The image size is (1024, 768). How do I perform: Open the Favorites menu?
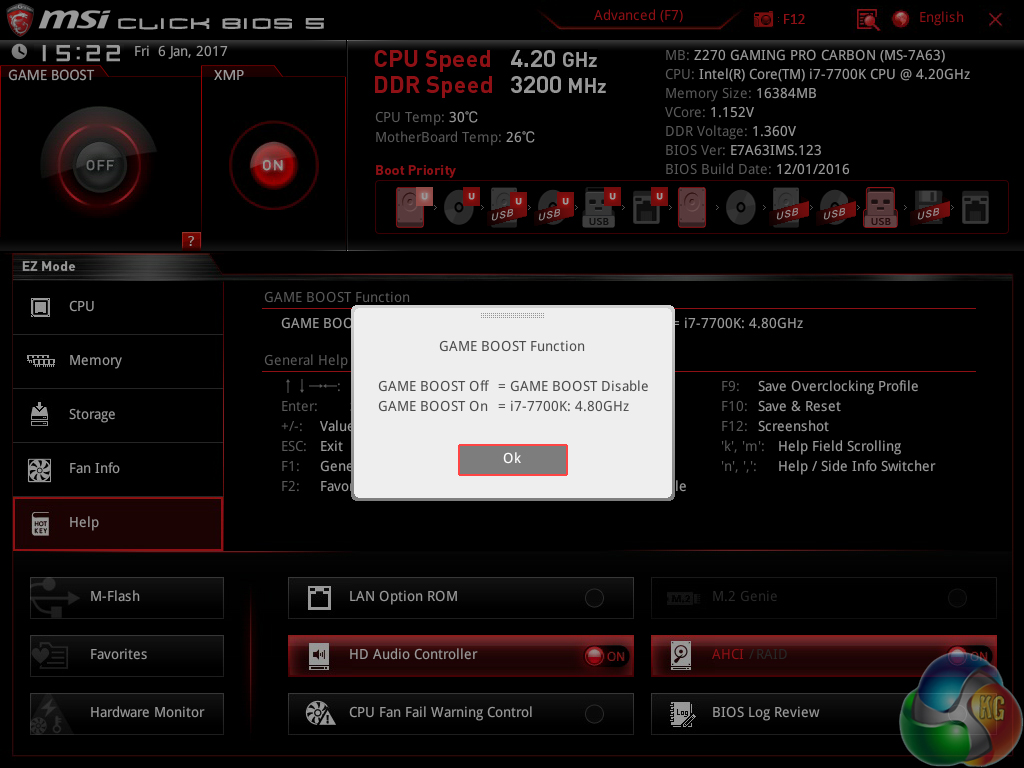127,655
